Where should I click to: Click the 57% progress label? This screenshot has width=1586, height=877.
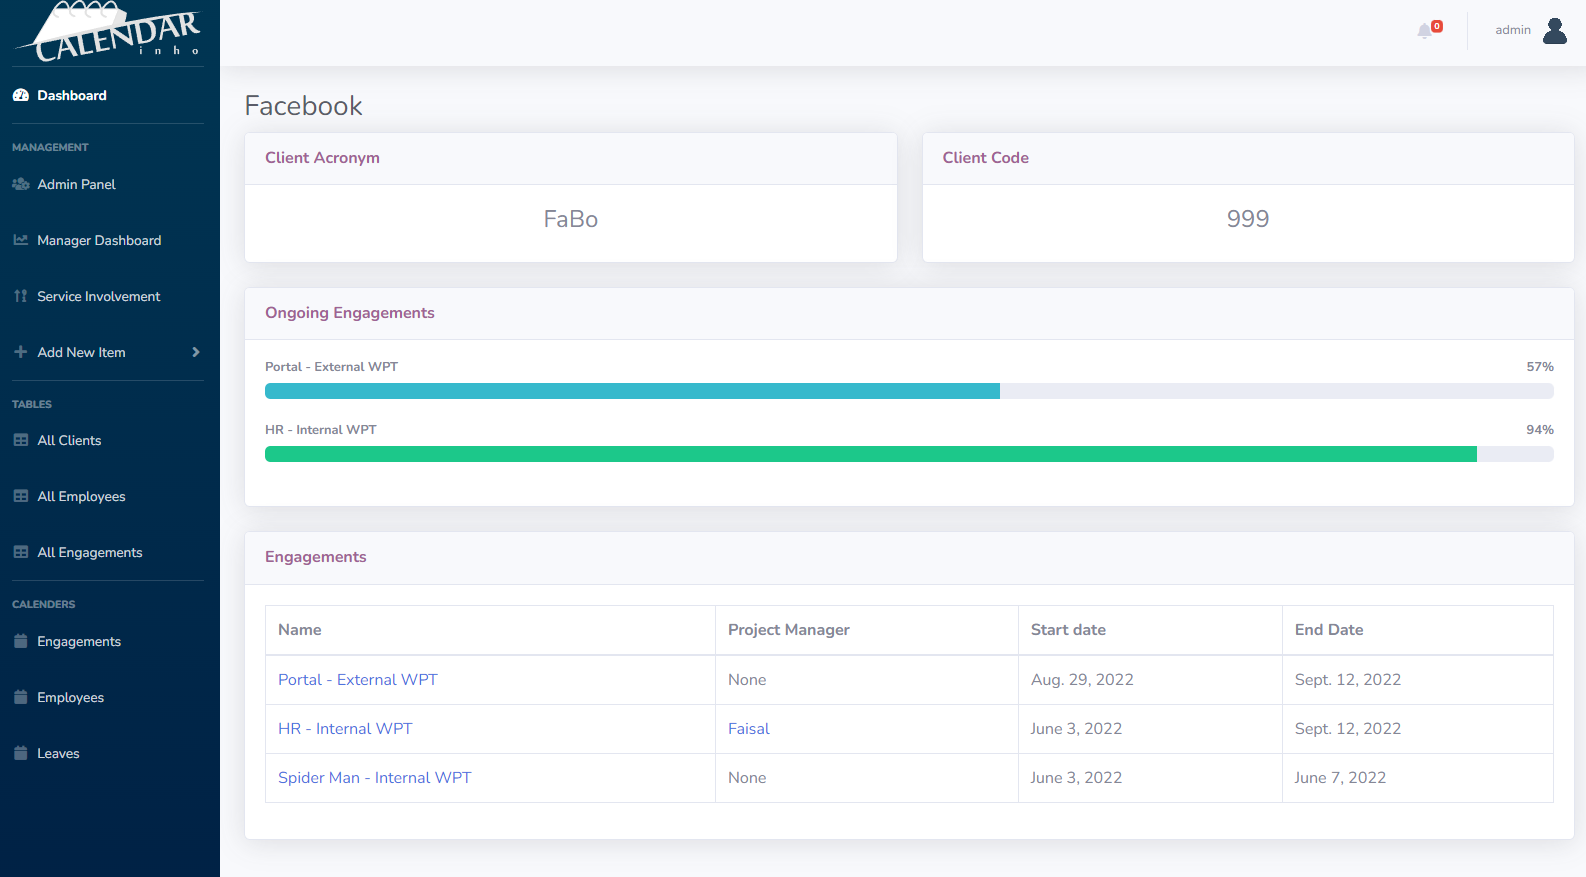click(1540, 367)
